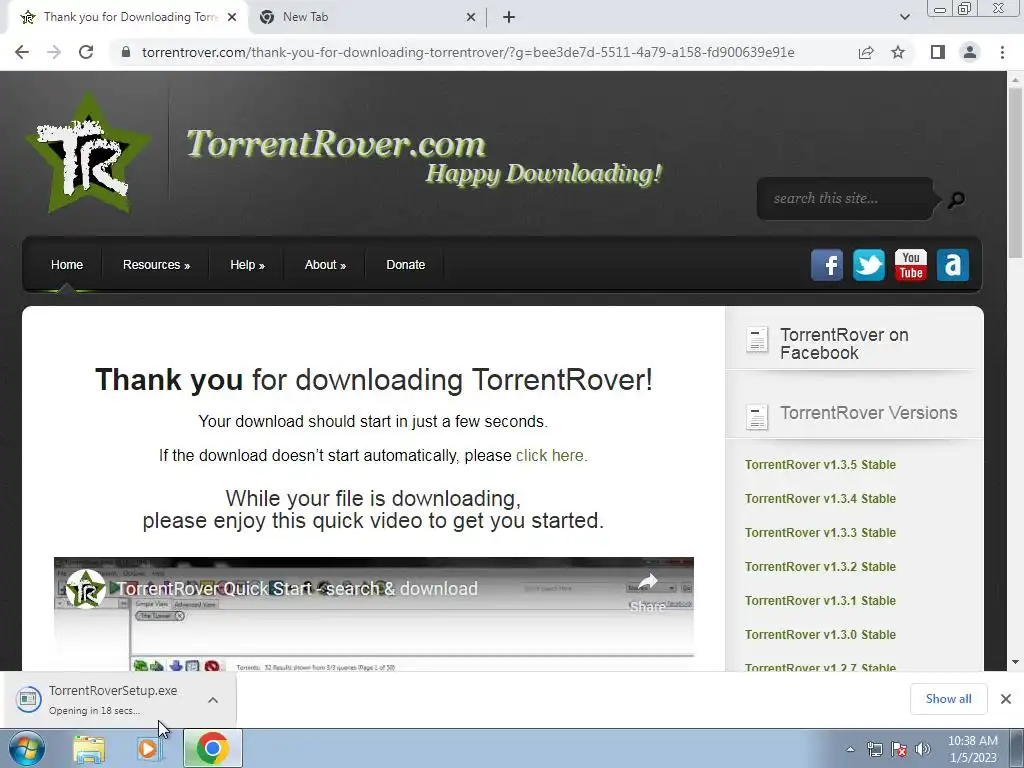Click the Action Center flag icon
The image size is (1024, 768).
899,750
